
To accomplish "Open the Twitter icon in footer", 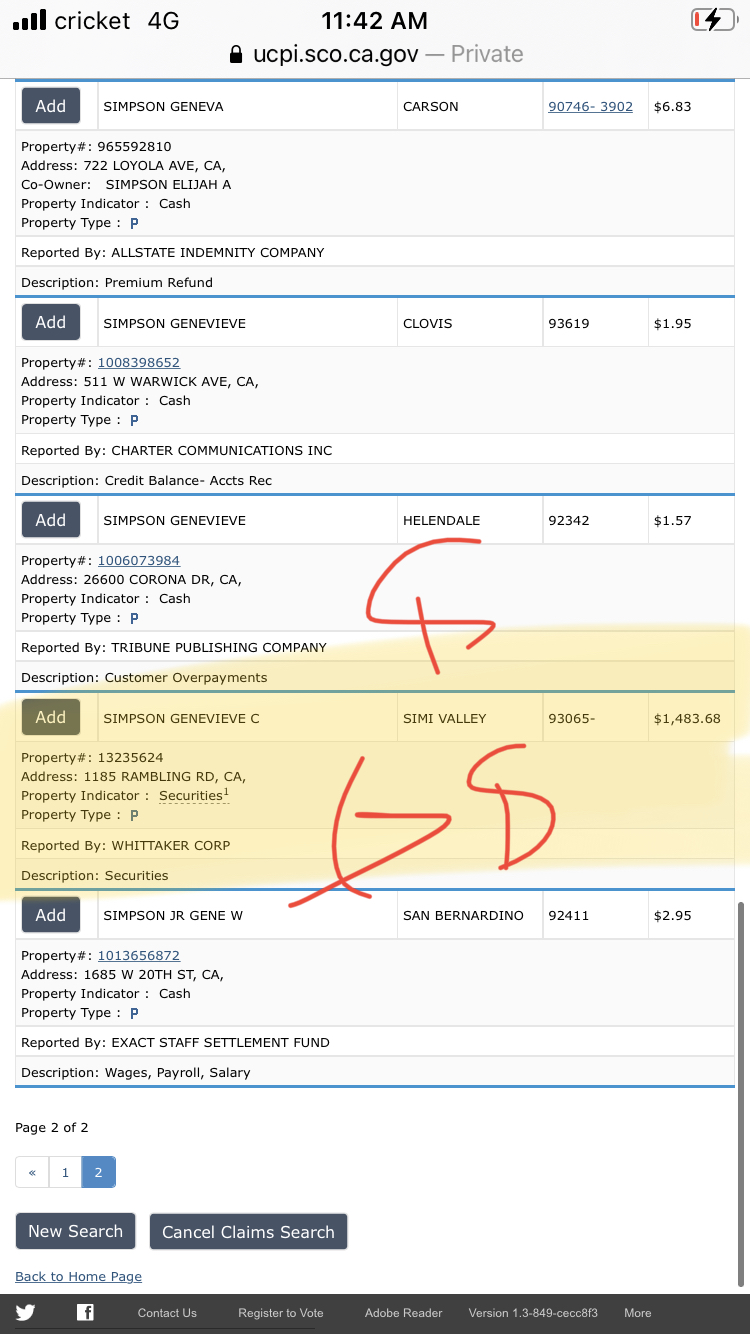I will click(x=25, y=1313).
